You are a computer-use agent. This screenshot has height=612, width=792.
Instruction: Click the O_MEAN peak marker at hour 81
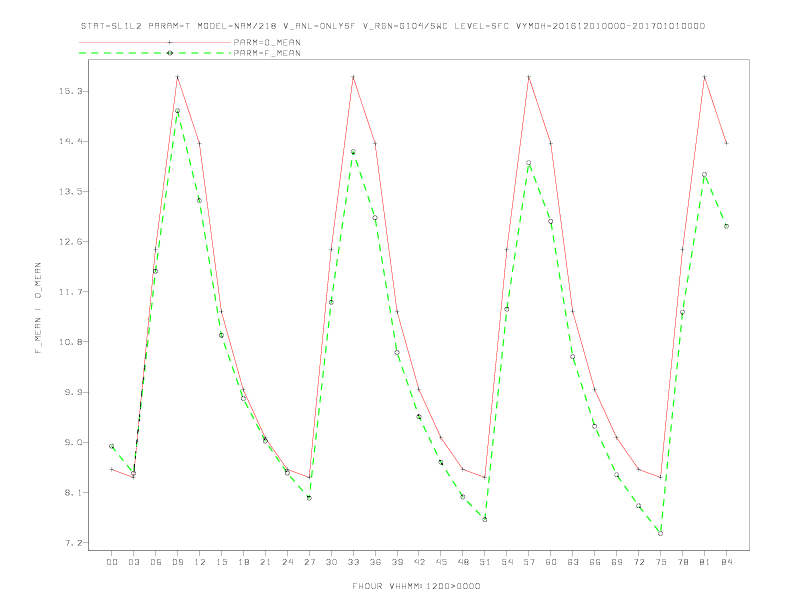coord(705,77)
